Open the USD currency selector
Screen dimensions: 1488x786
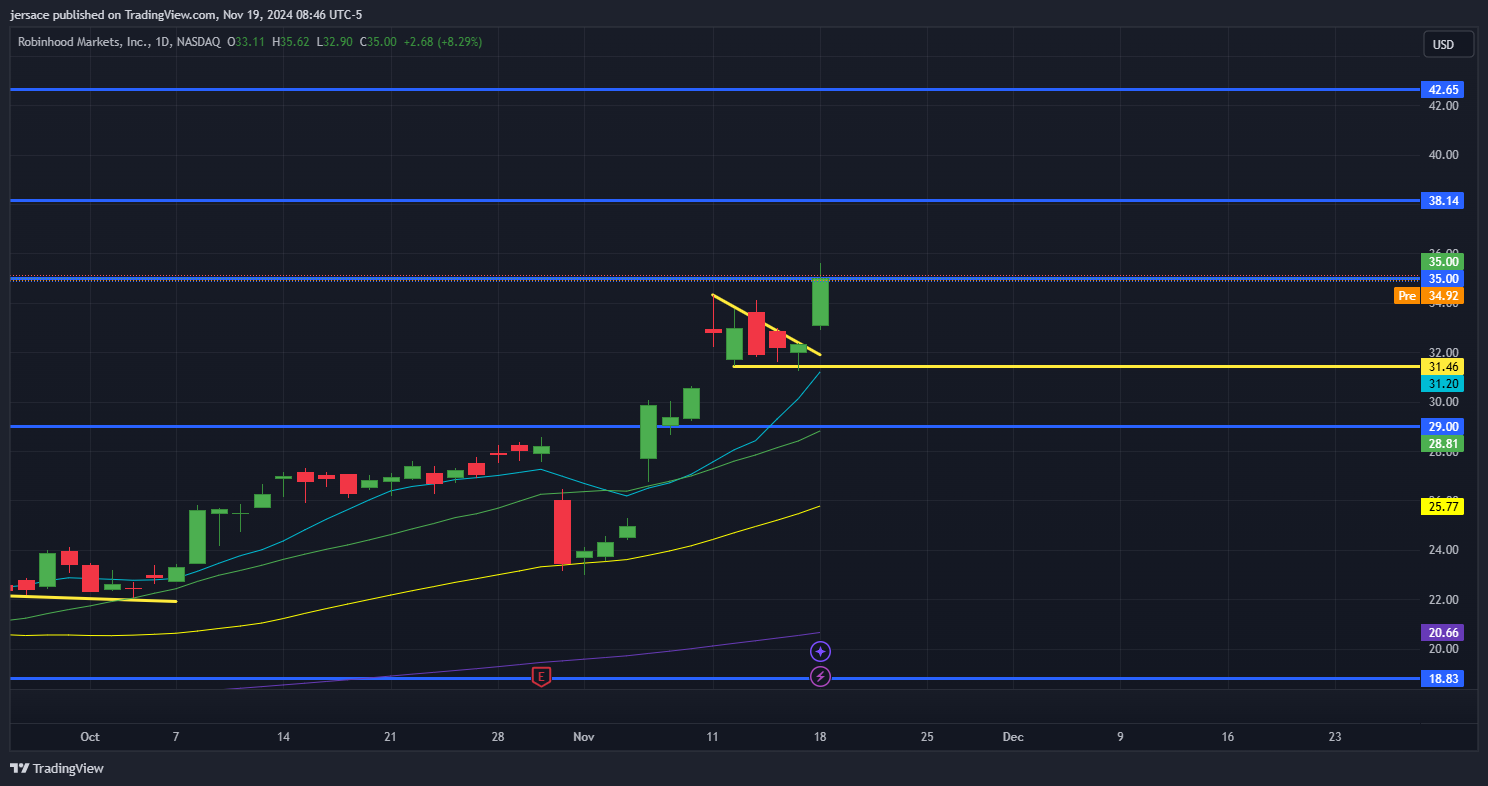pyautogui.click(x=1449, y=44)
